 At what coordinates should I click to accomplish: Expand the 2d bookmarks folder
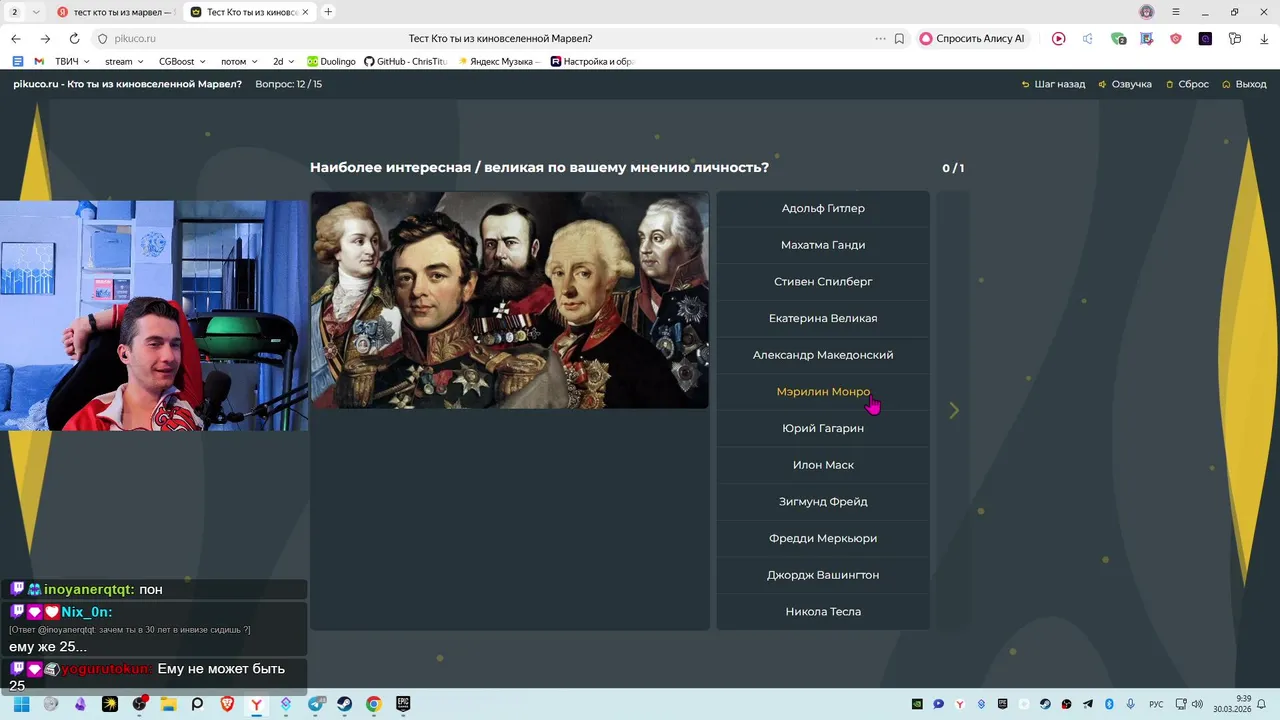pos(283,61)
